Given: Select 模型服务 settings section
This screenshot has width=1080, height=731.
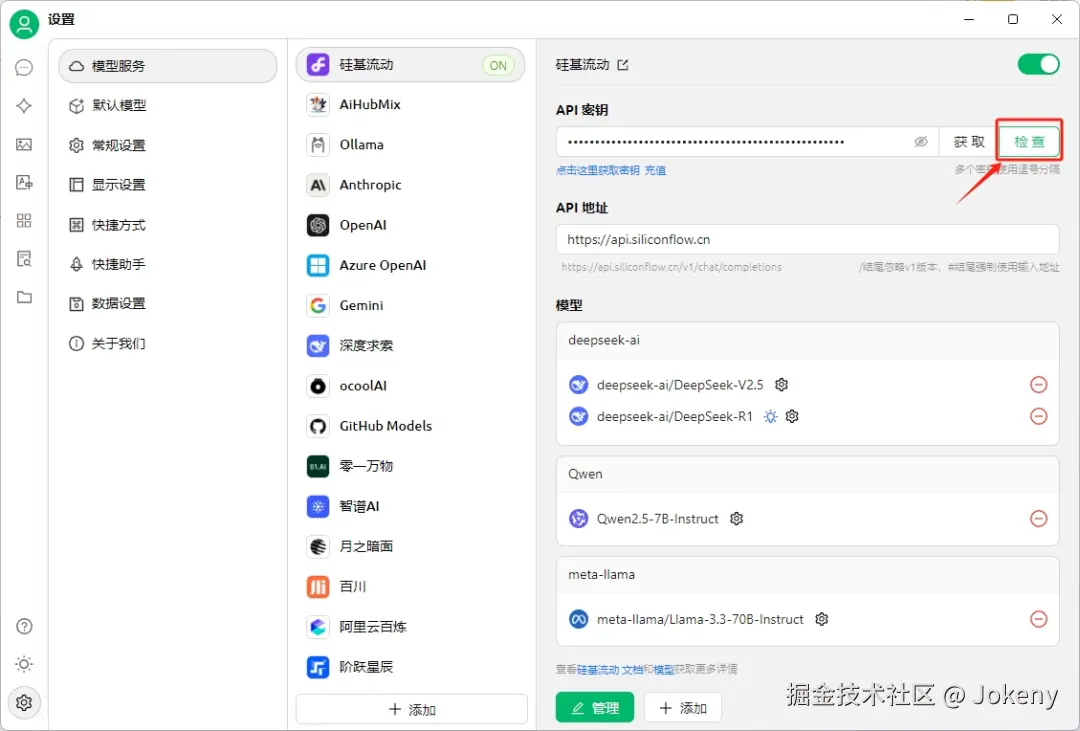Looking at the screenshot, I should tap(168, 66).
